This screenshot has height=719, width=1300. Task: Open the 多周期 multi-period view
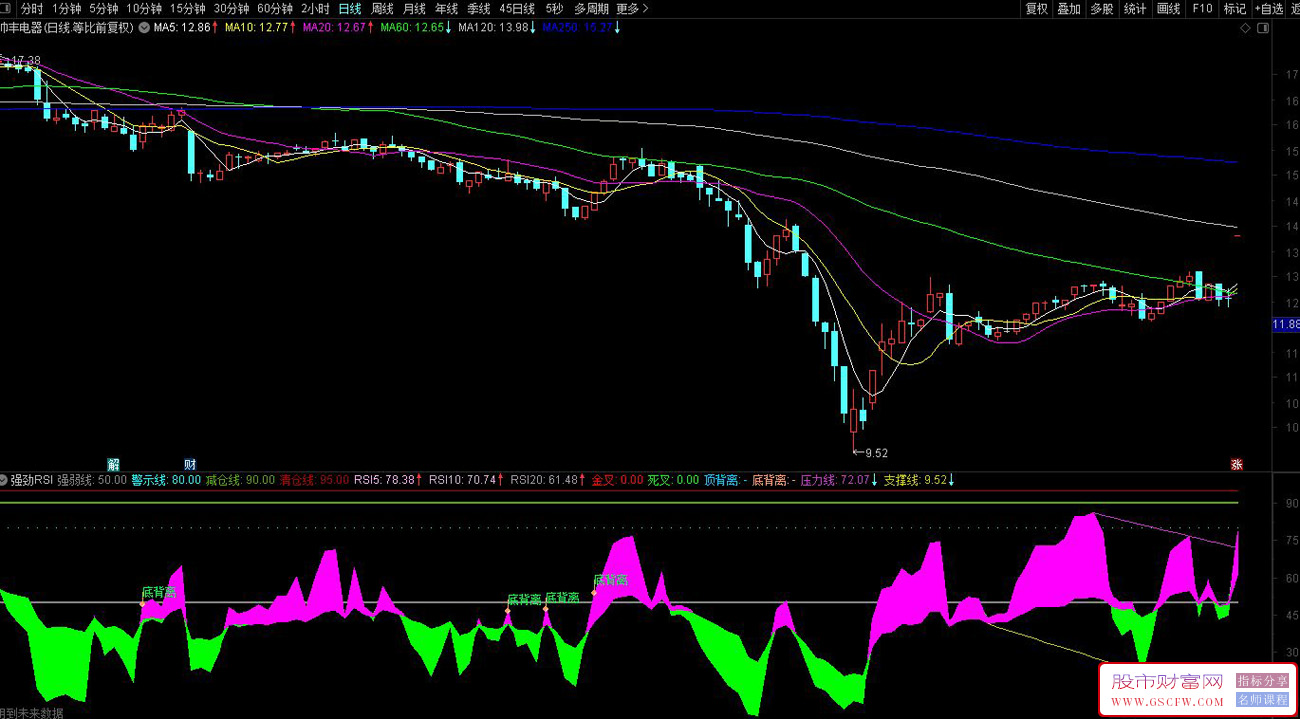[592, 8]
